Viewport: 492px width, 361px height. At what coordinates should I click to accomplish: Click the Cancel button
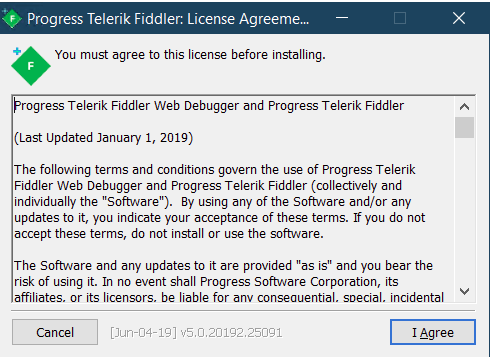55,332
